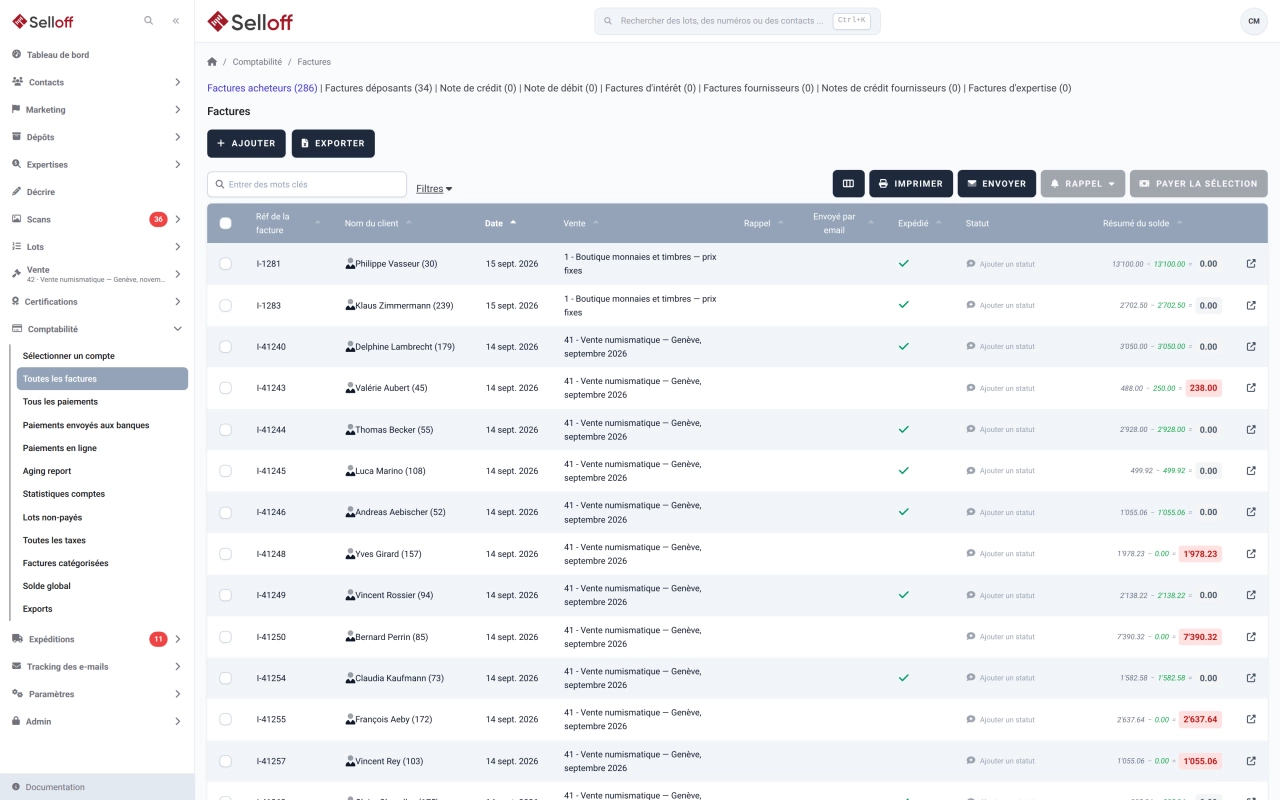
Task: Open invoice I-41243 external link icon
Action: click(x=1251, y=388)
